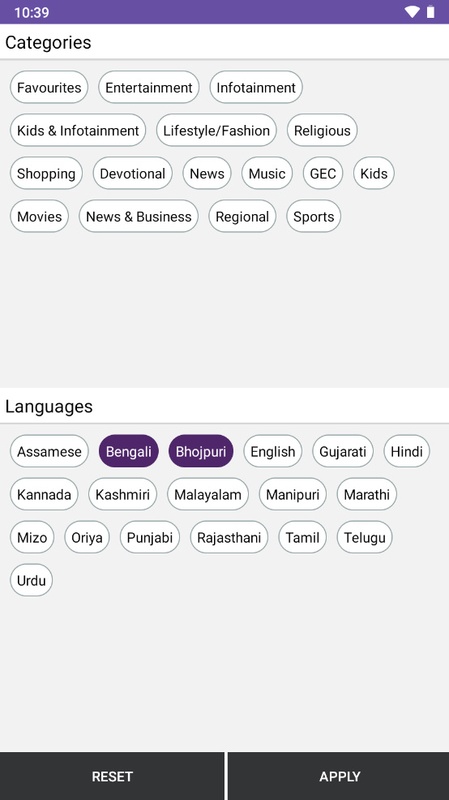Select the Rajasthani language chip

pos(229,537)
